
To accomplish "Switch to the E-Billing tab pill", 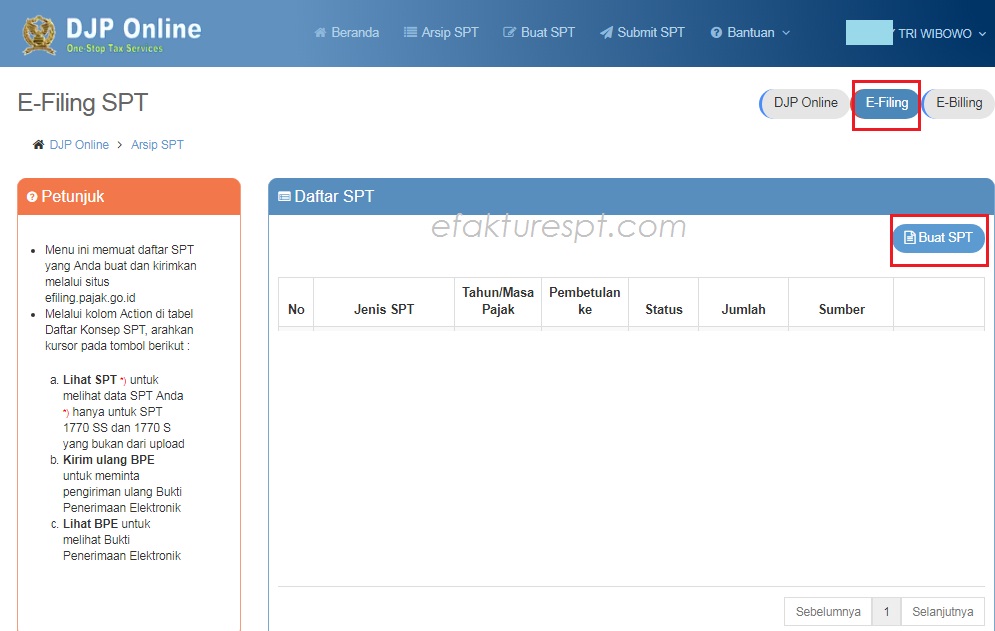I will 958,103.
